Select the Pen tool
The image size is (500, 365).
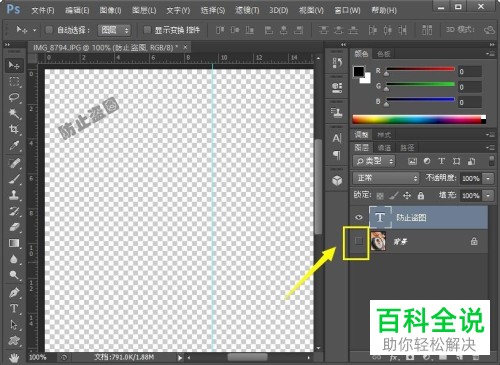(x=14, y=293)
